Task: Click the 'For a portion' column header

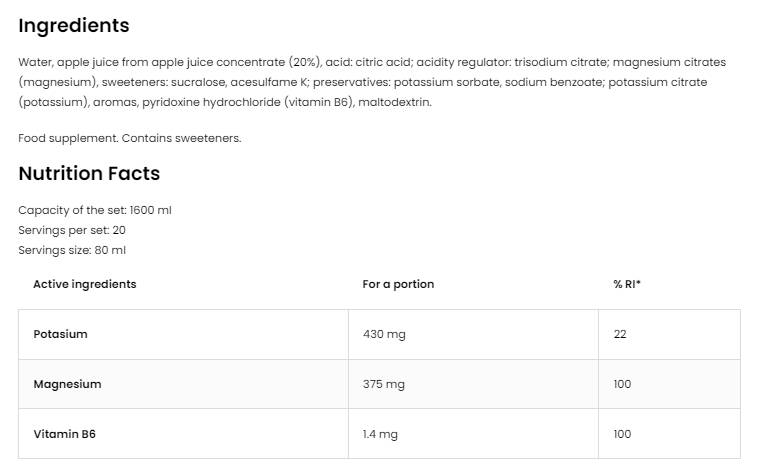Action: (398, 284)
